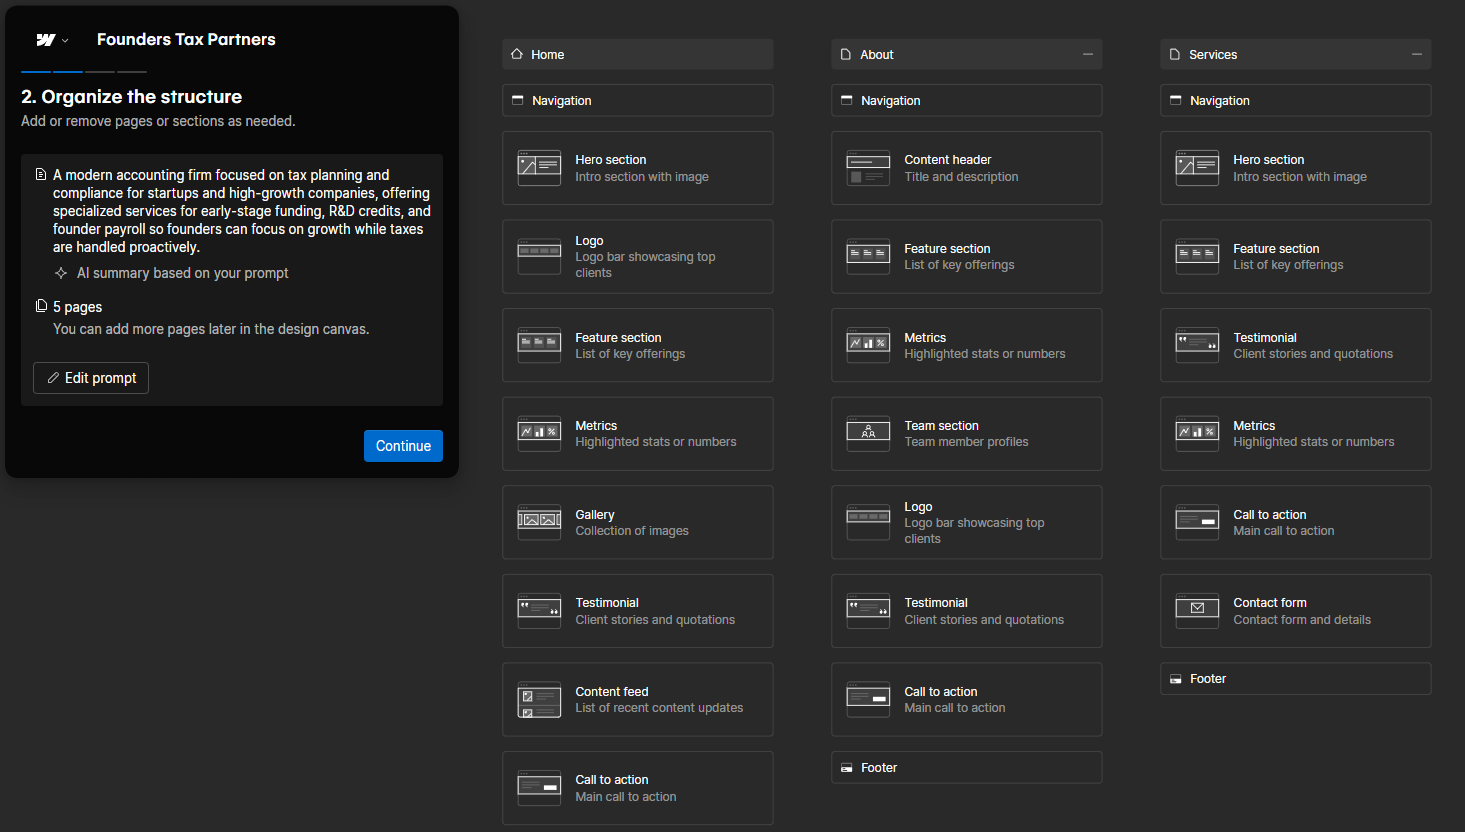Image resolution: width=1465 pixels, height=832 pixels.
Task: Select Testimonial card in Services column
Action: (1295, 345)
